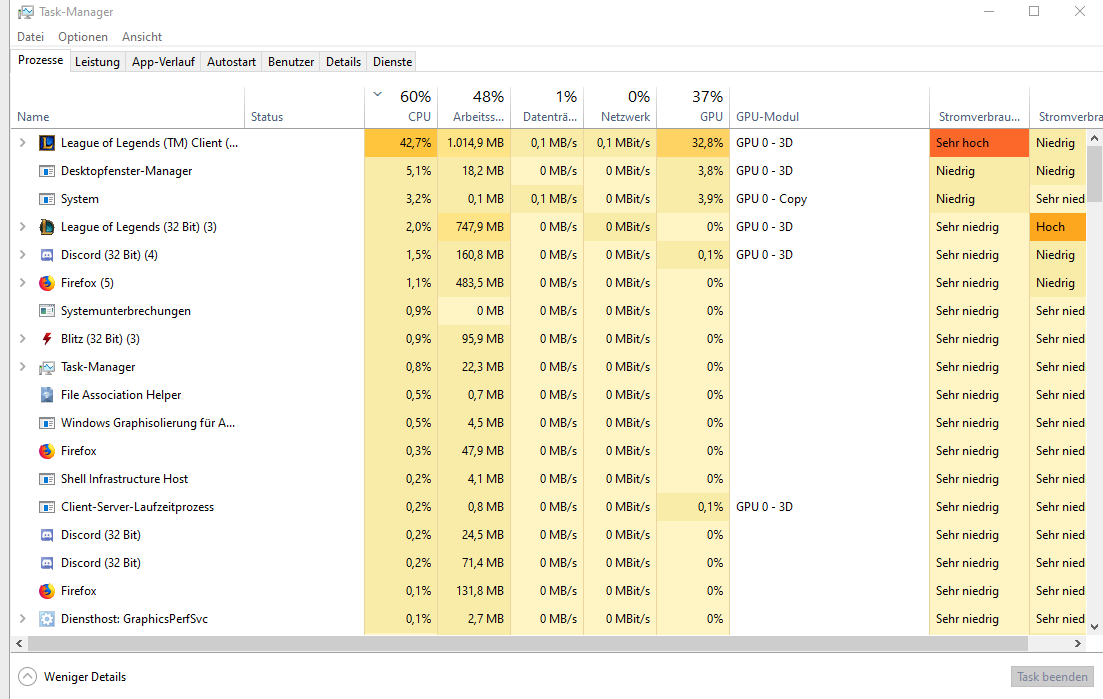Click the 1.014,9 MB memory cell
Image resolution: width=1103 pixels, height=699 pixels.
pos(474,143)
